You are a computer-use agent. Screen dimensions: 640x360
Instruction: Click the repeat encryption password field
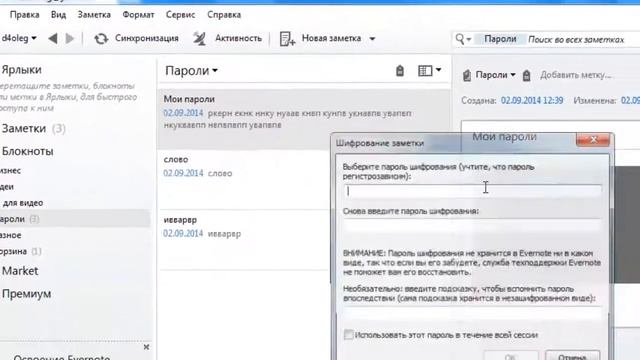[472, 226]
